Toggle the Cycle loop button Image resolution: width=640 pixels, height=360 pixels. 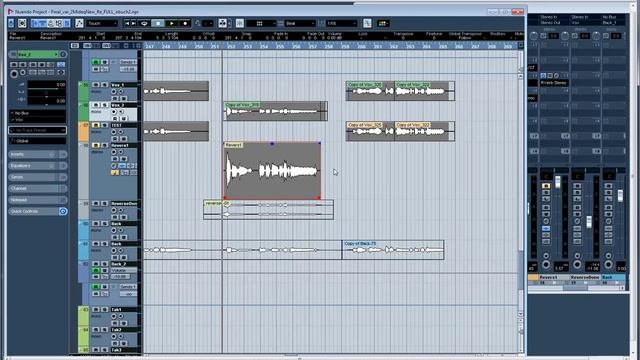tap(144, 24)
